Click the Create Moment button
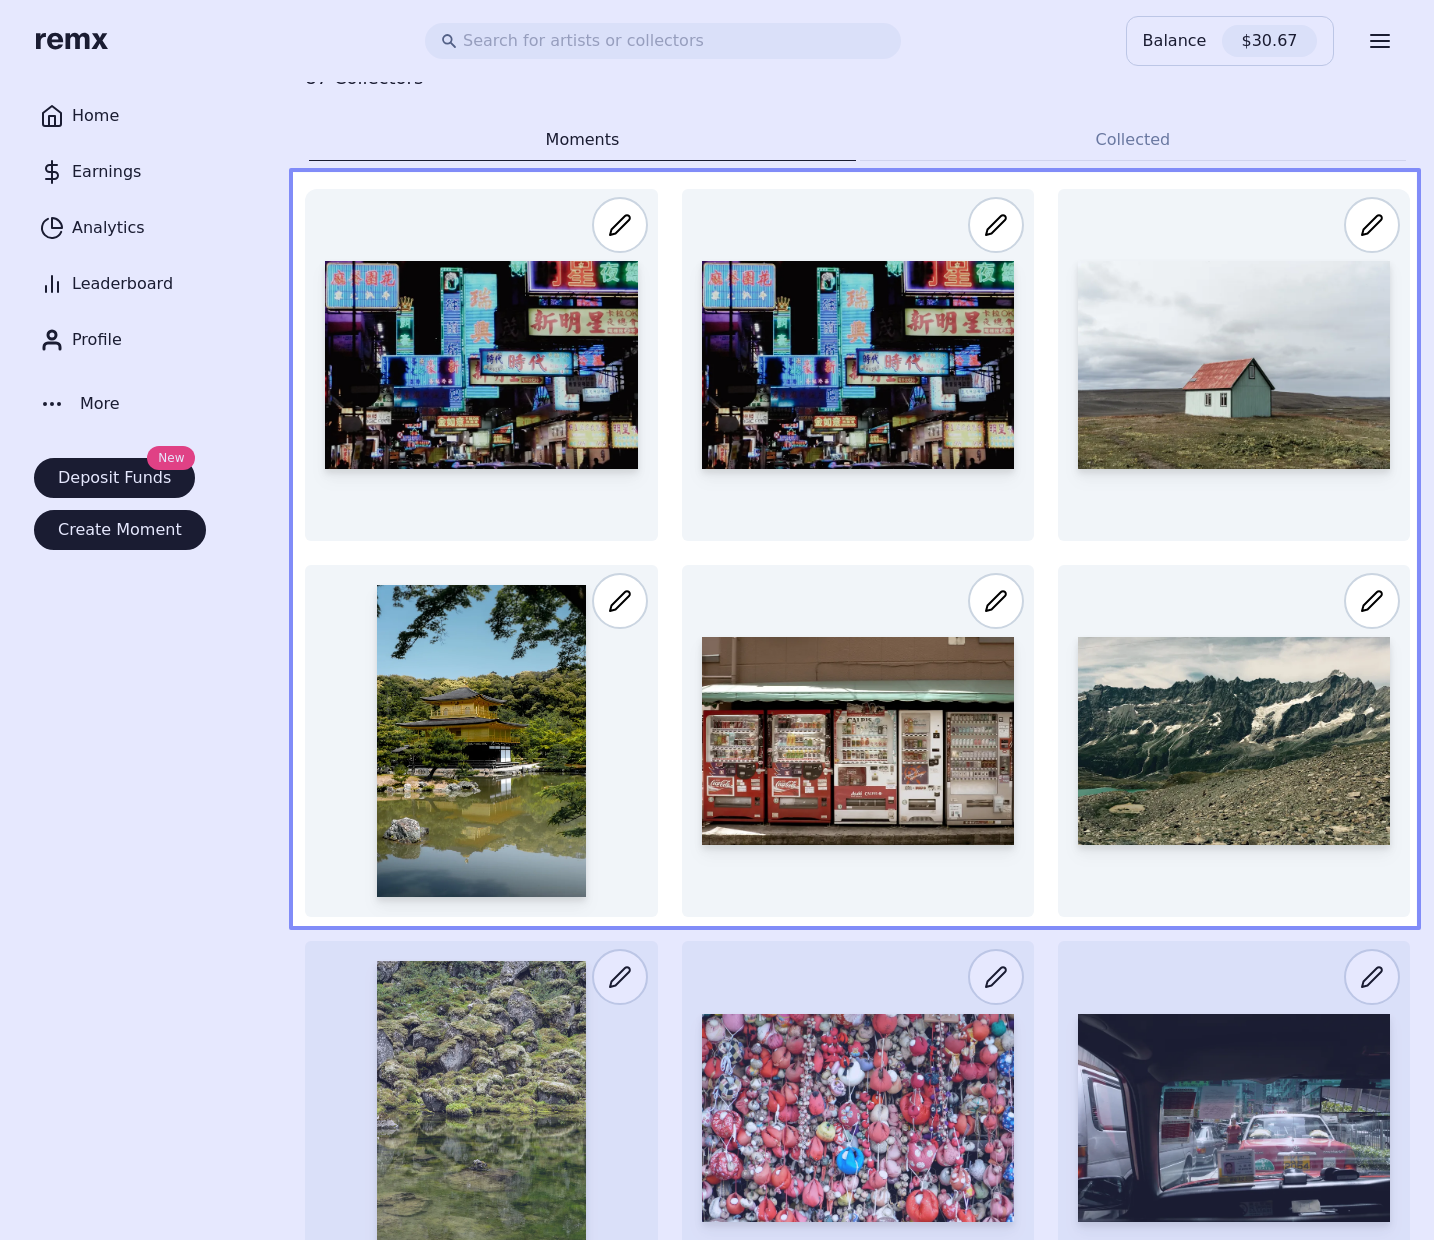The image size is (1434, 1240). 120,530
